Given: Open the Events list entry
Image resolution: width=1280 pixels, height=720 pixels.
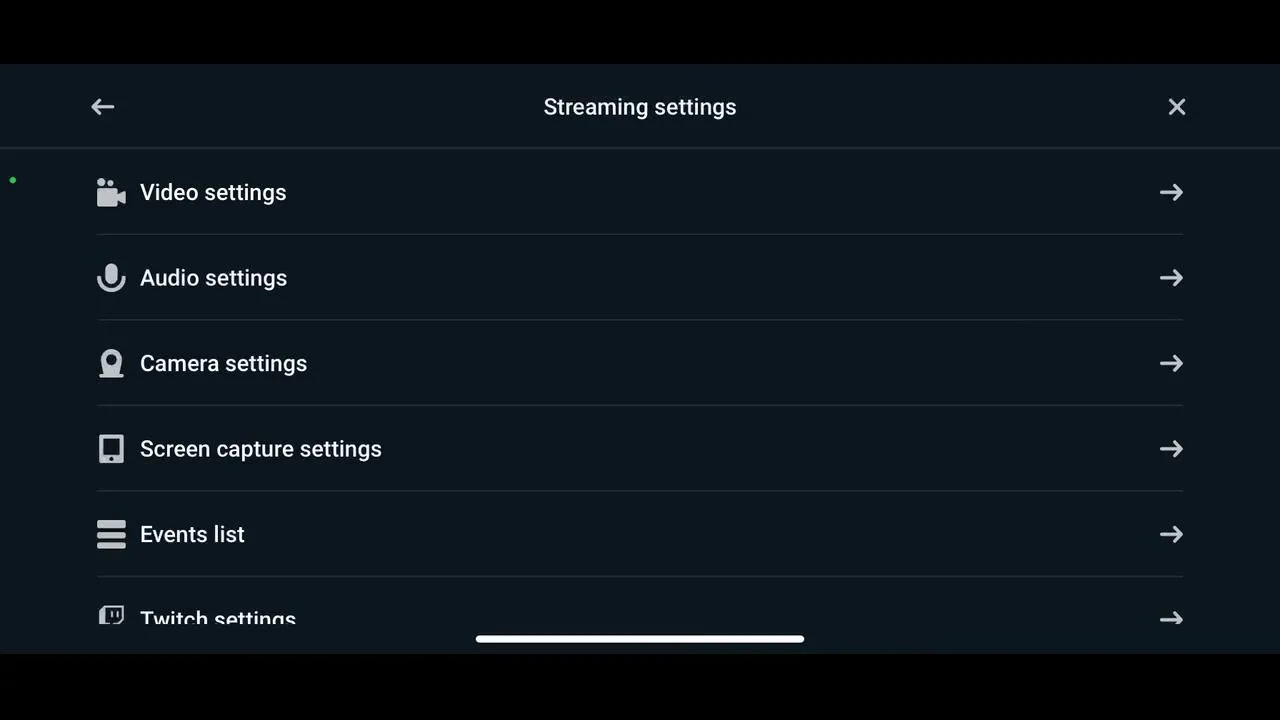Looking at the screenshot, I should 640,534.
